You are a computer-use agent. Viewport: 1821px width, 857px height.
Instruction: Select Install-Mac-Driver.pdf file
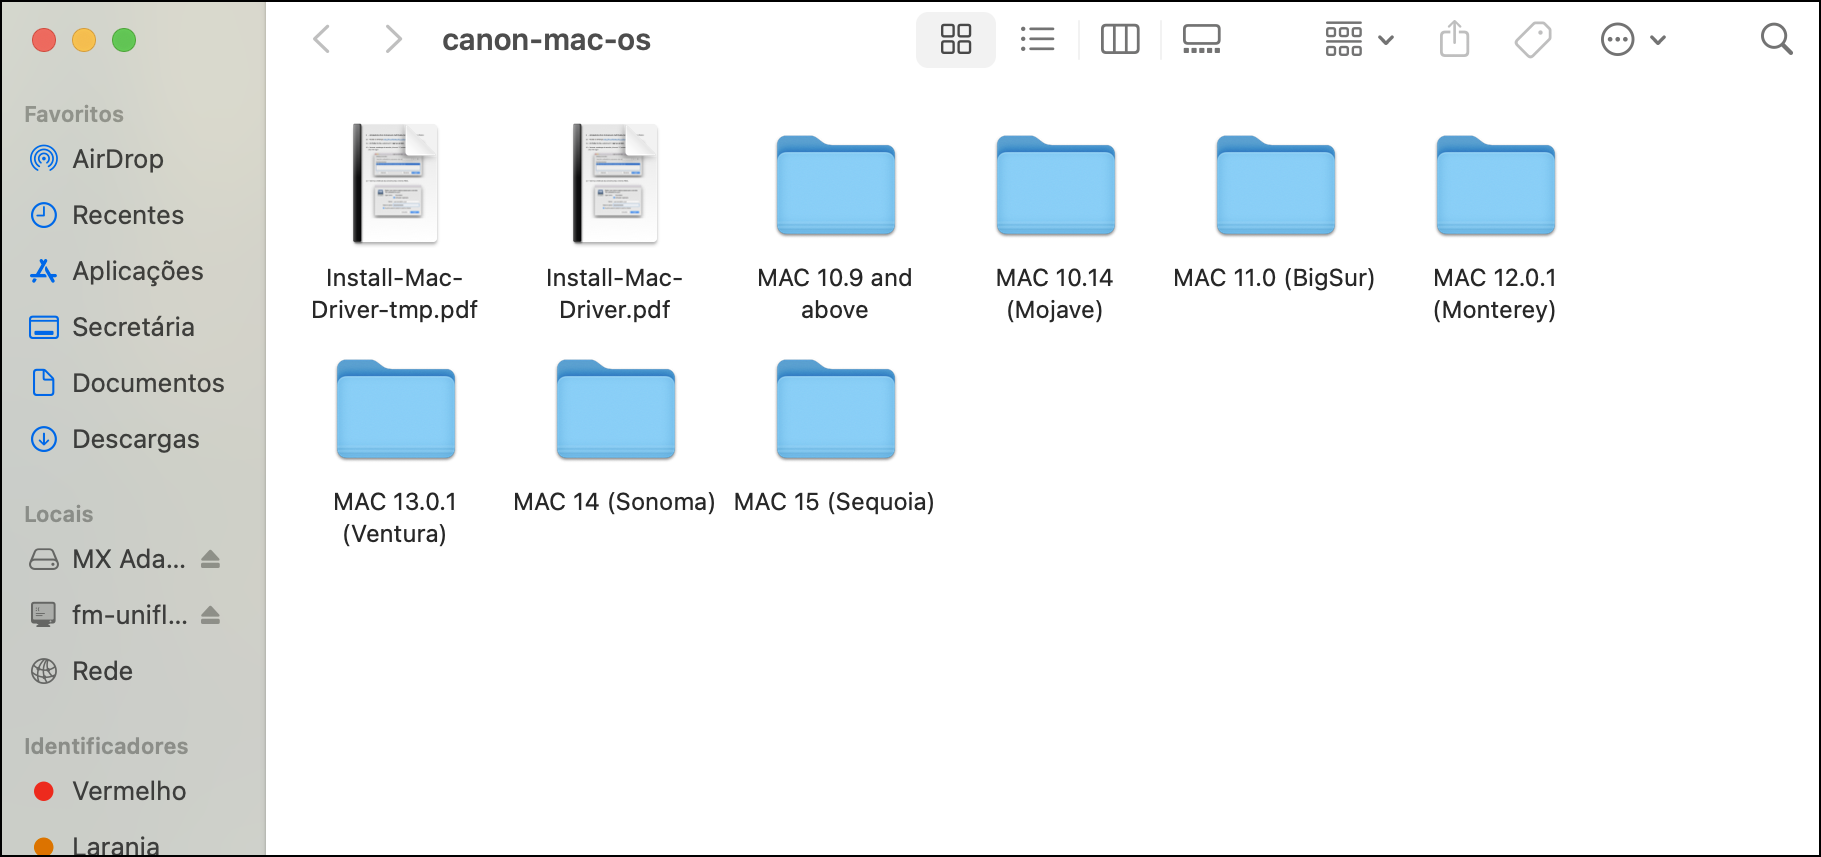(615, 222)
